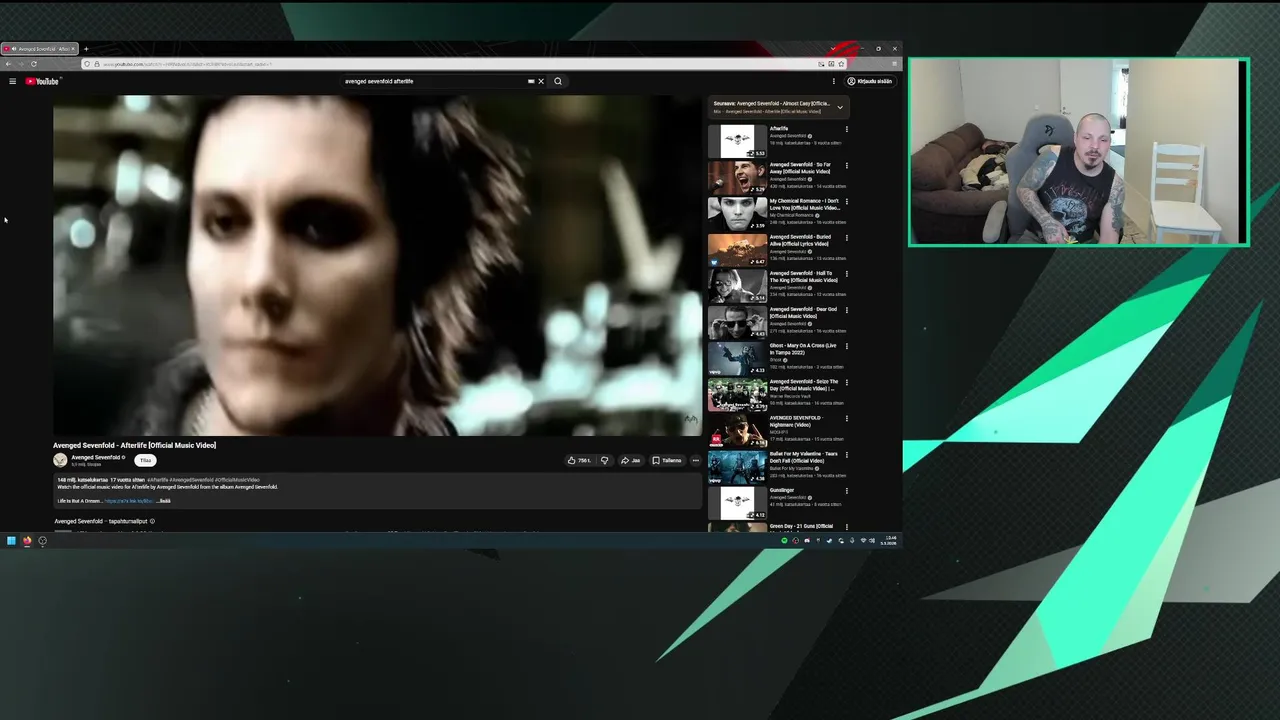
Task: Open options menu for Mary On A Cross
Action: [847, 346]
